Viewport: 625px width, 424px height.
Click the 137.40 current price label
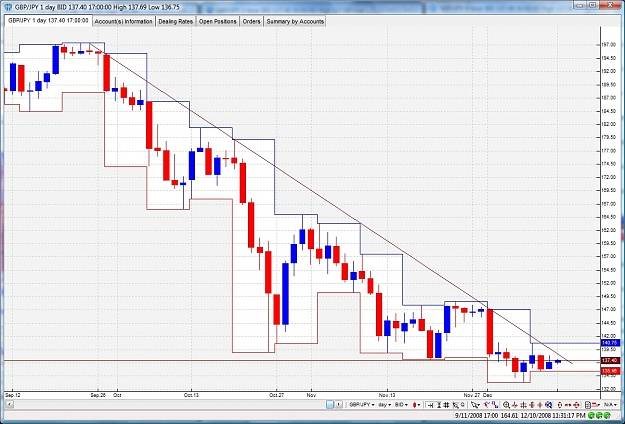coord(610,361)
